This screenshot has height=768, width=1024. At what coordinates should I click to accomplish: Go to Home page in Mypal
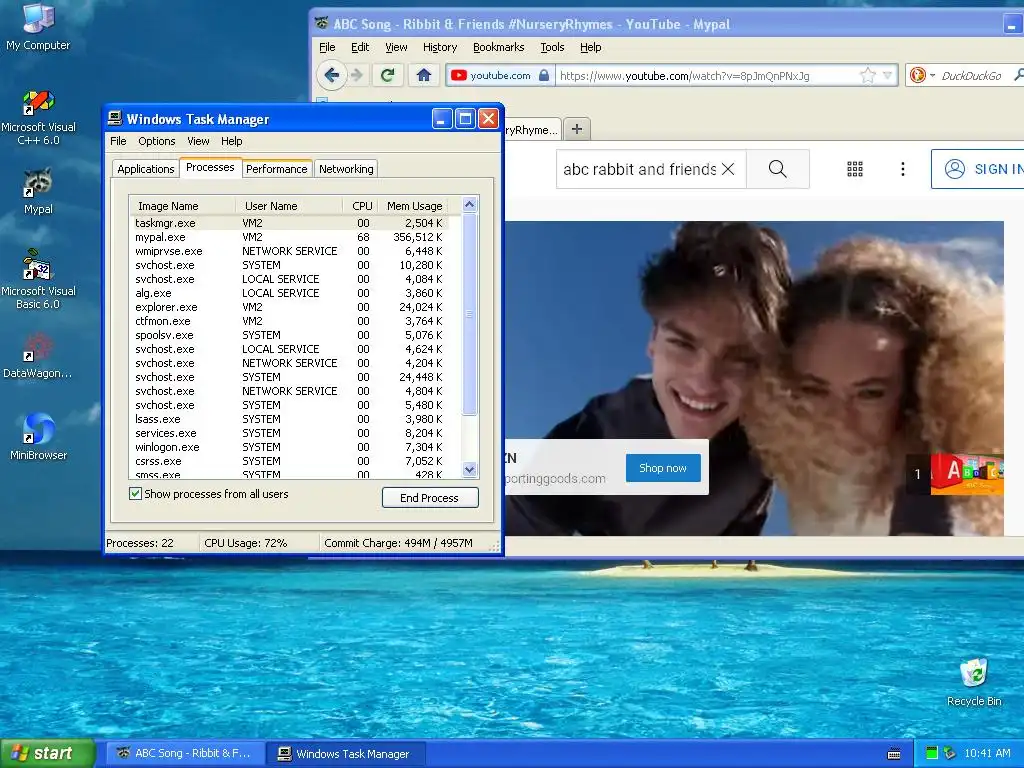[x=424, y=75]
